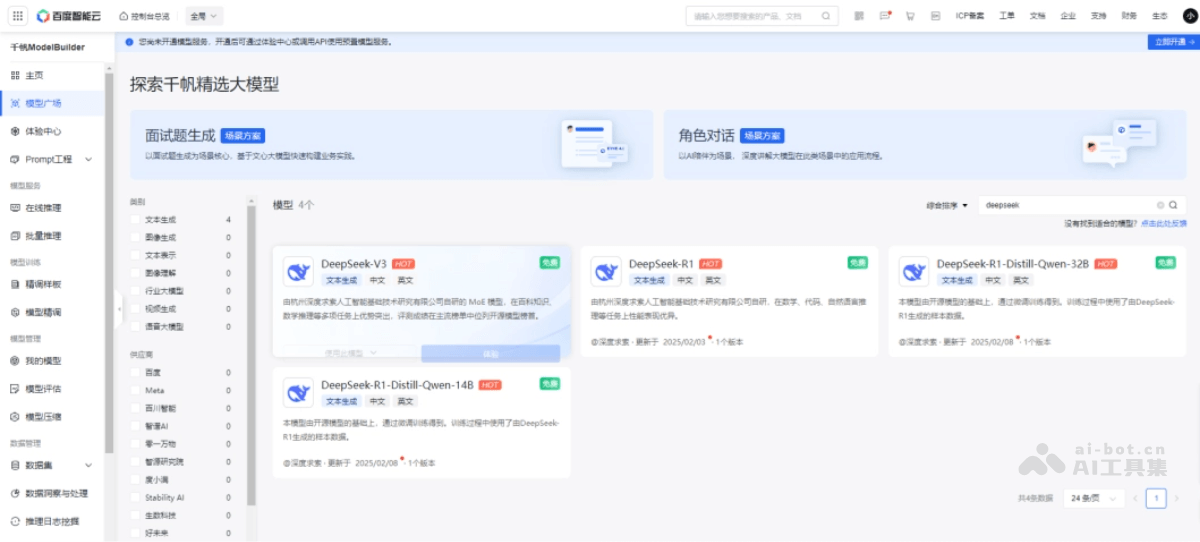1200x542 pixels.
Task: Open the message notifications icon
Action: click(x=885, y=16)
